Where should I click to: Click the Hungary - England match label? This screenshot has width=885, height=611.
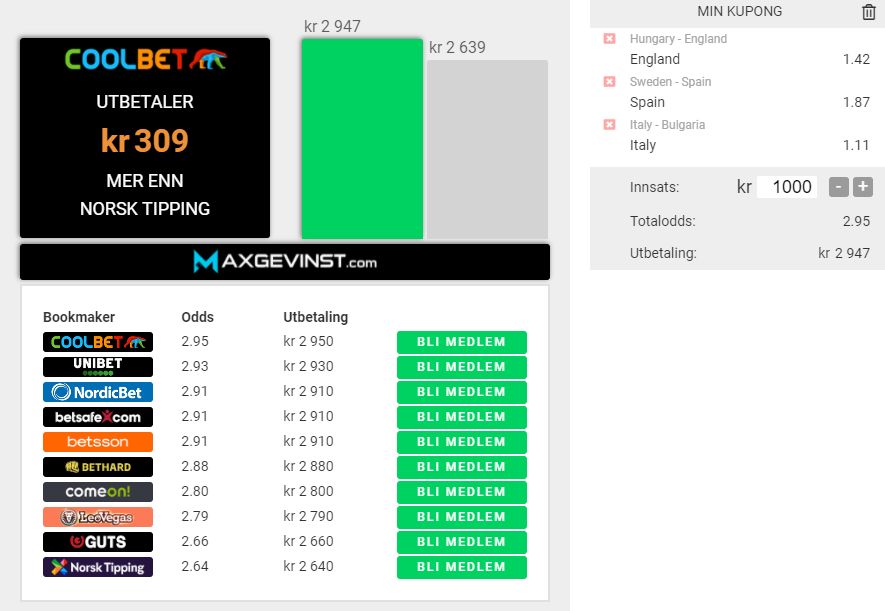click(678, 39)
